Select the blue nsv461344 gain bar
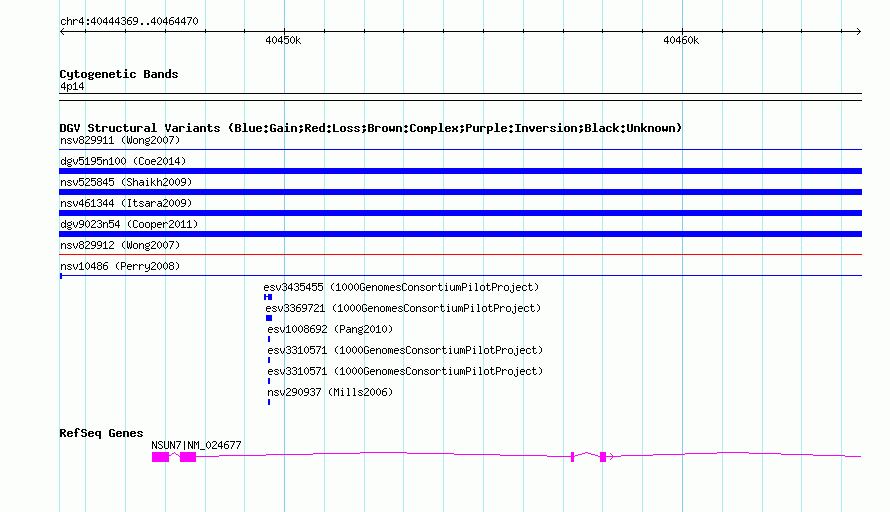Viewport: 890px width, 512px height. coord(460,213)
